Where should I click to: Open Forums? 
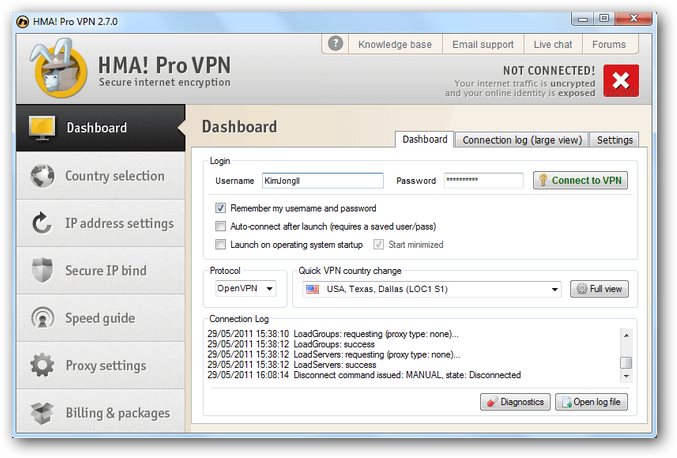pyautogui.click(x=609, y=44)
